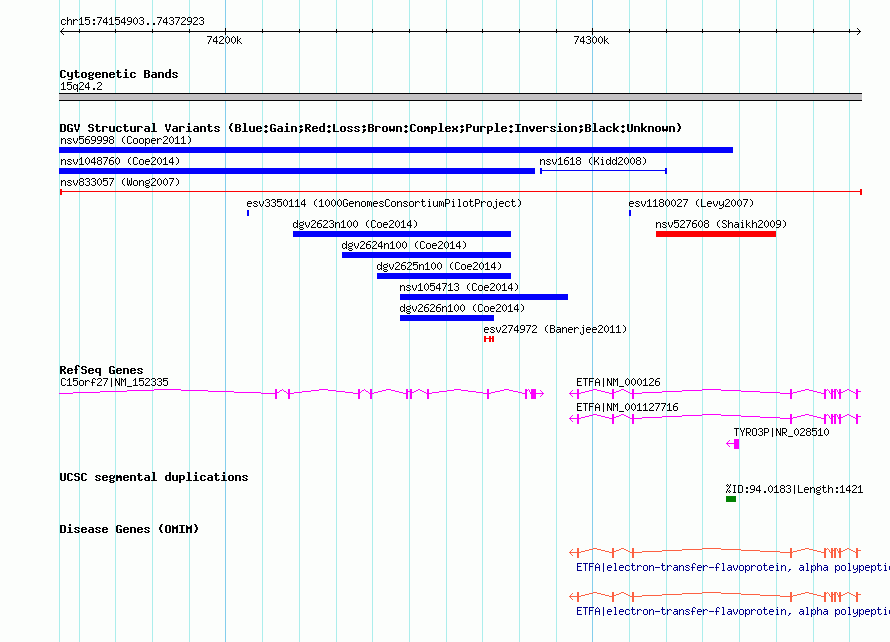Screen dimensions: 890x642
Task: Click the 74300k ruler label
Action: pos(591,40)
